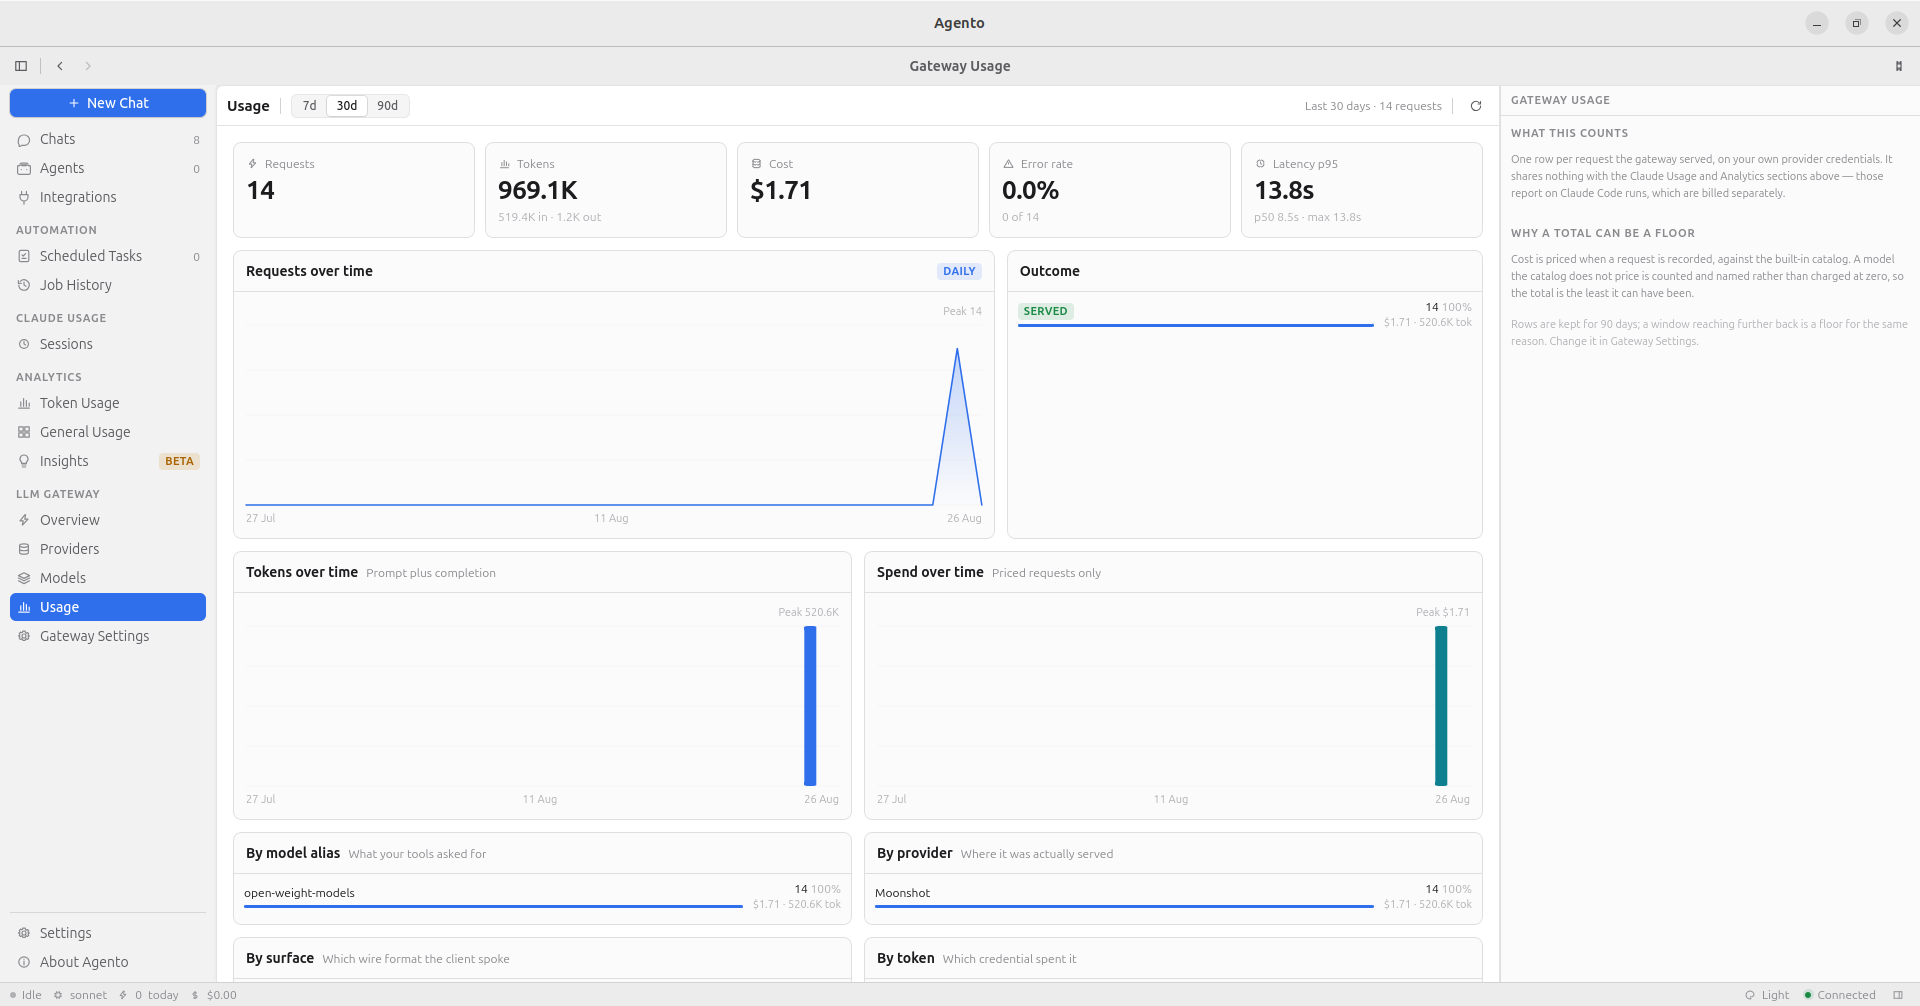Click the Idle status indicator
The height and width of the screenshot is (1006, 1920).
click(26, 996)
